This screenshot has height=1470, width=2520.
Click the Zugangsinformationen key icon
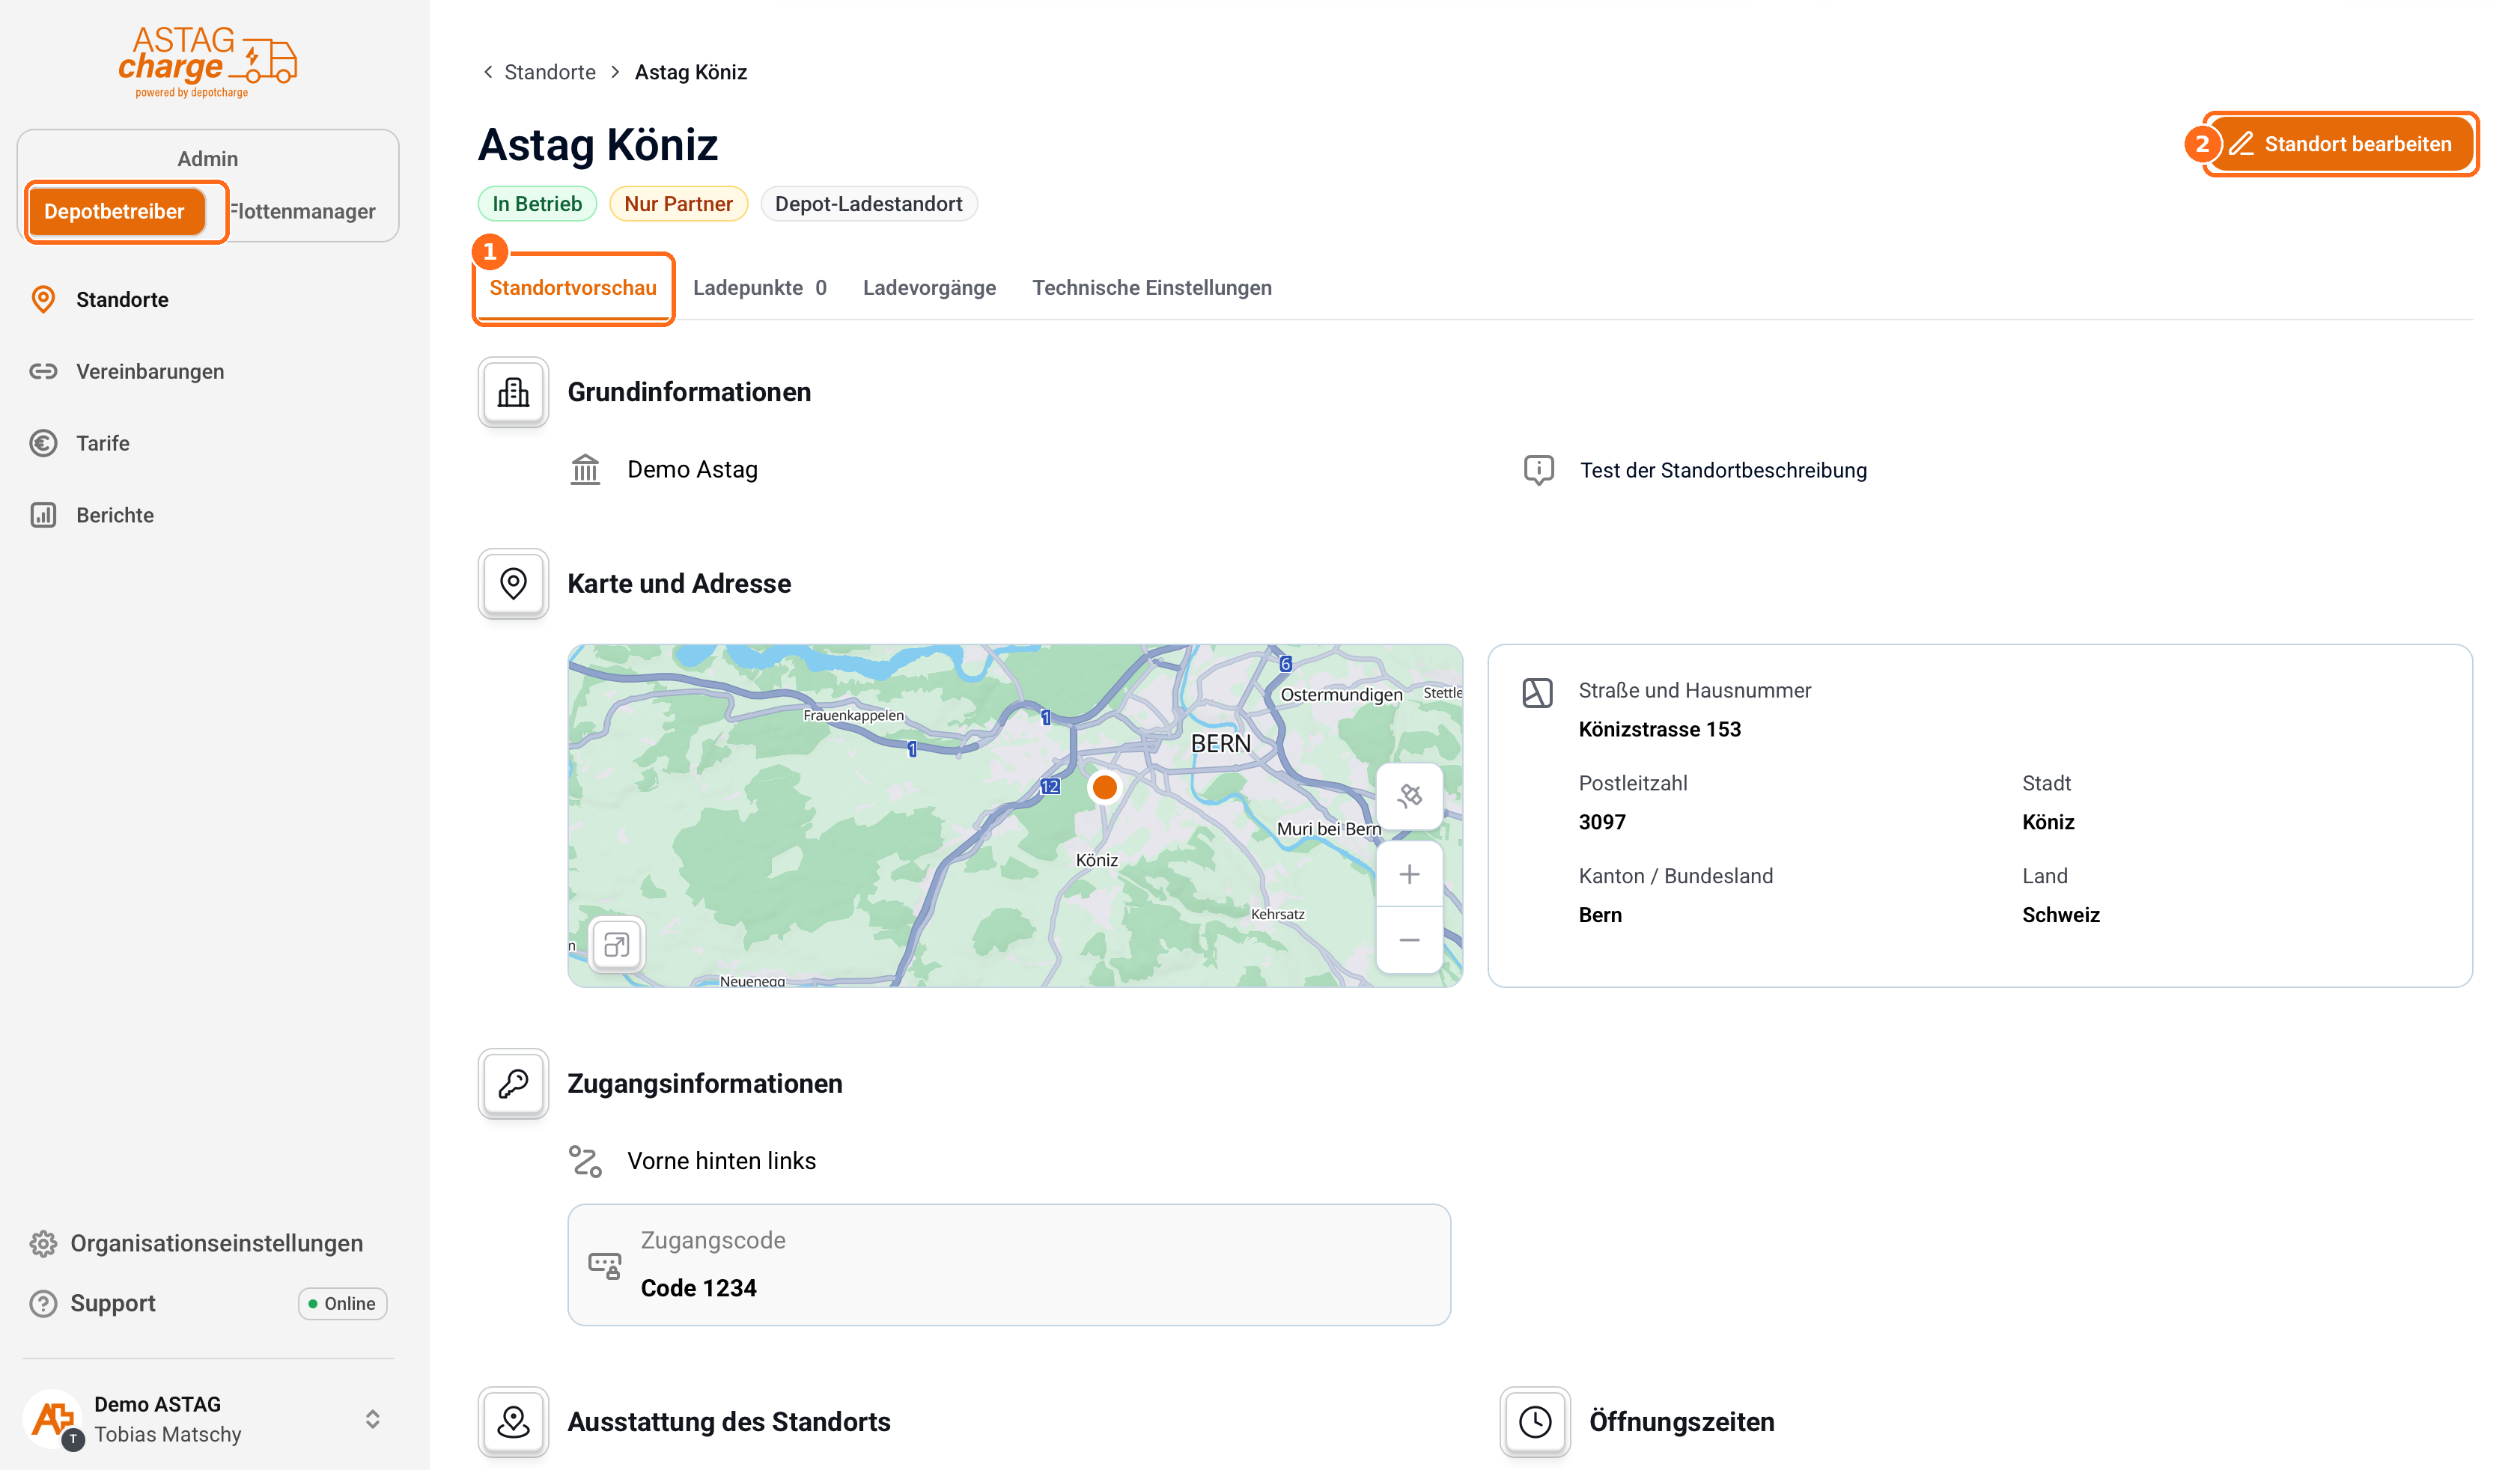513,1083
